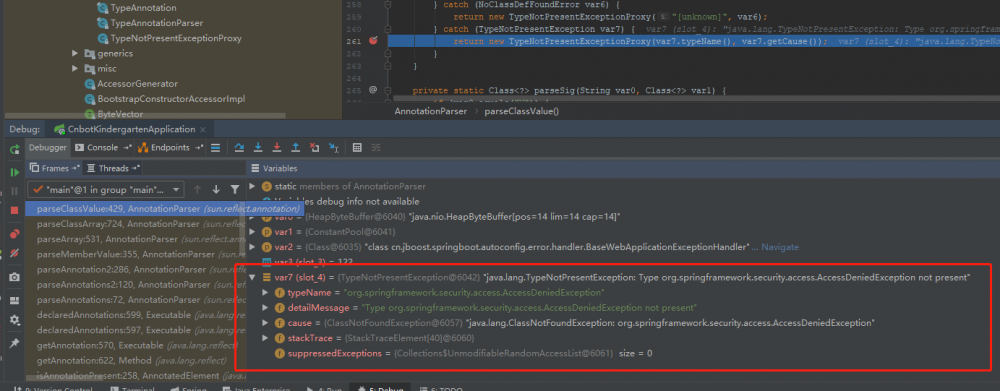This screenshot has width=1000, height=391.
Task: Select previous frame with up arrow
Action: pyautogui.click(x=197, y=189)
